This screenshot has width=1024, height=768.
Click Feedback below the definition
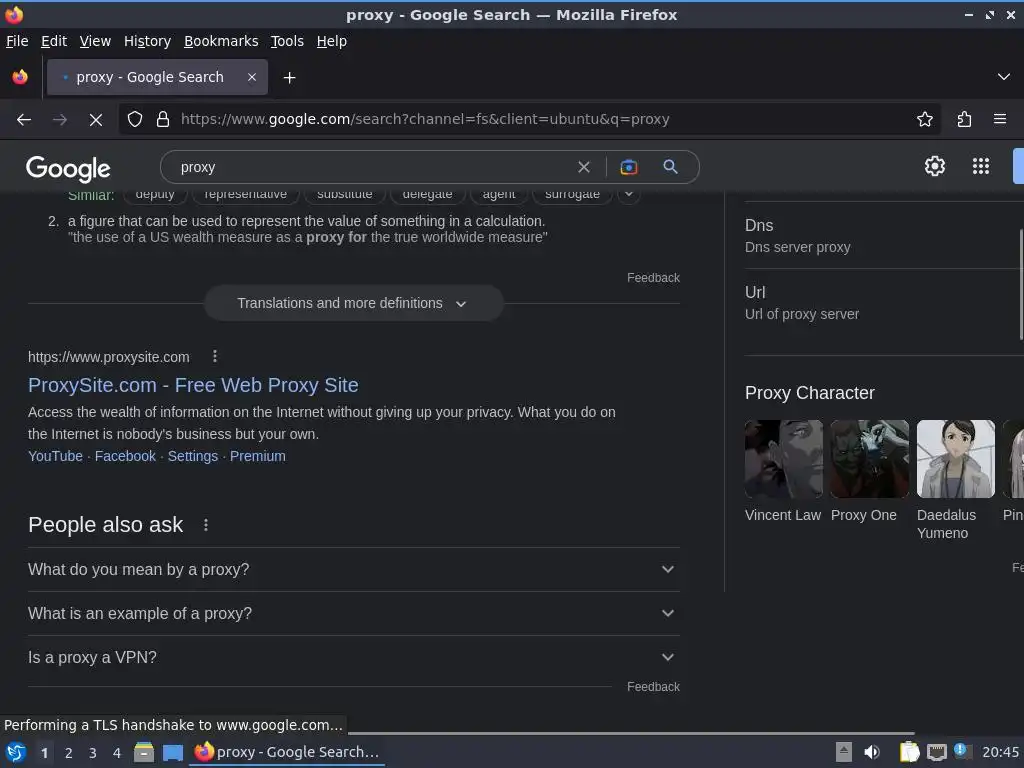click(653, 278)
